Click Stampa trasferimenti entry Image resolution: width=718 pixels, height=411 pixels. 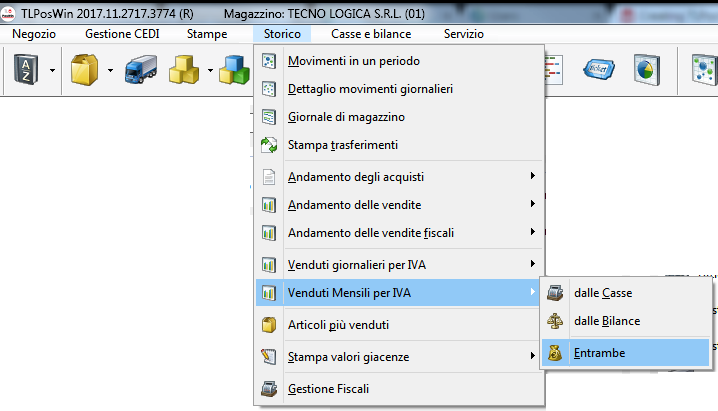click(x=343, y=145)
